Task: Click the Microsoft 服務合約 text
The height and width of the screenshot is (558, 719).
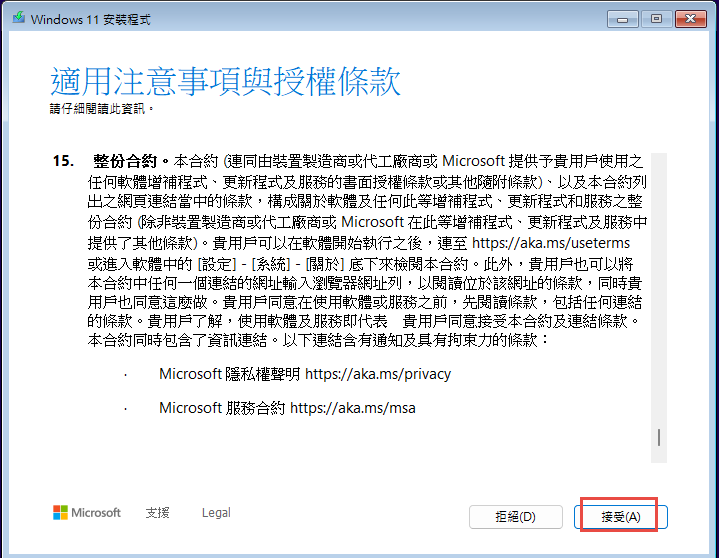Action: point(222,408)
